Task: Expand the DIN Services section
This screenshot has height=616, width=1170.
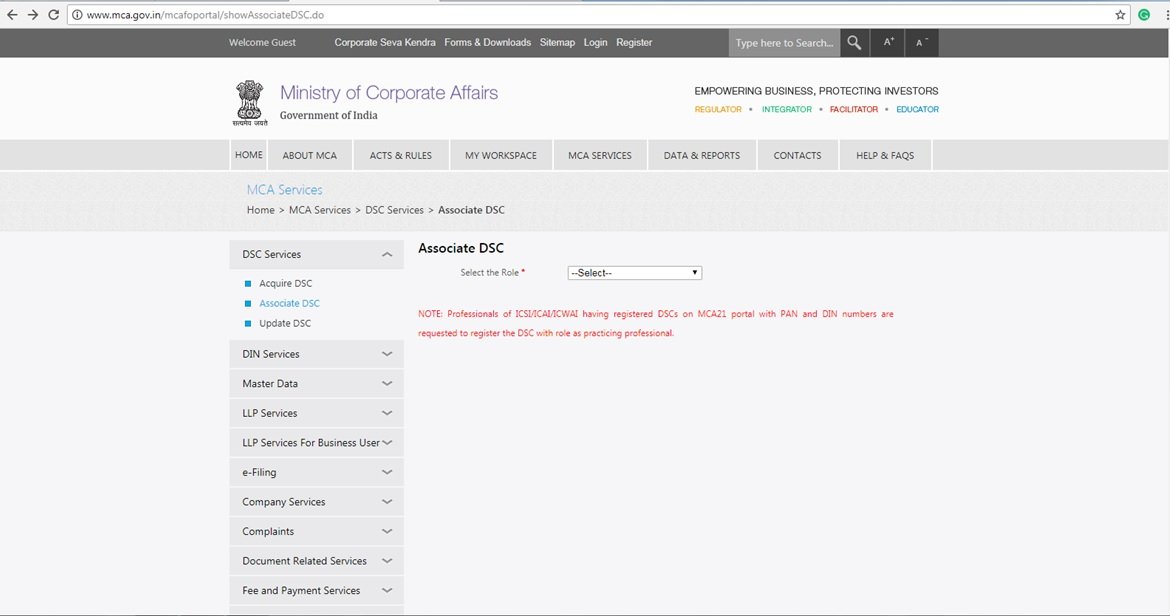Action: coord(316,354)
